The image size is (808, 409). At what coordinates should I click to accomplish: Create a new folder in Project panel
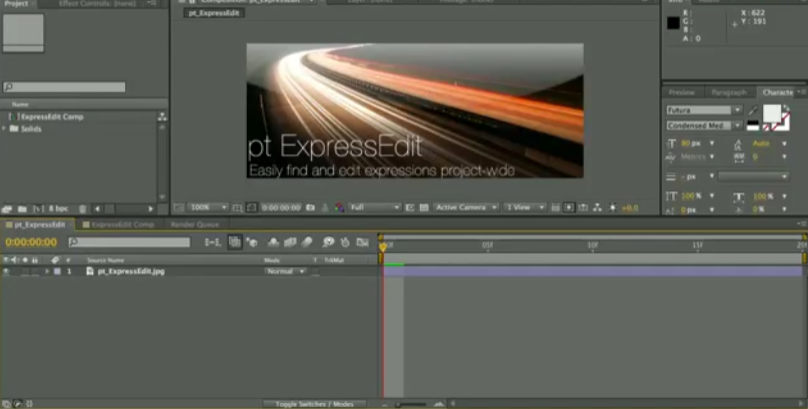(x=22, y=209)
